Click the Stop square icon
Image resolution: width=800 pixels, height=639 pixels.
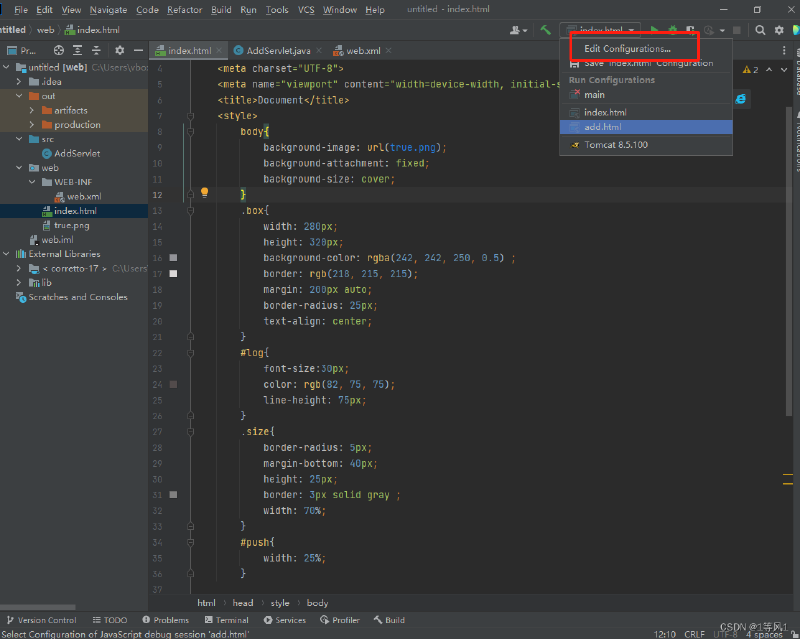pyautogui.click(x=737, y=30)
